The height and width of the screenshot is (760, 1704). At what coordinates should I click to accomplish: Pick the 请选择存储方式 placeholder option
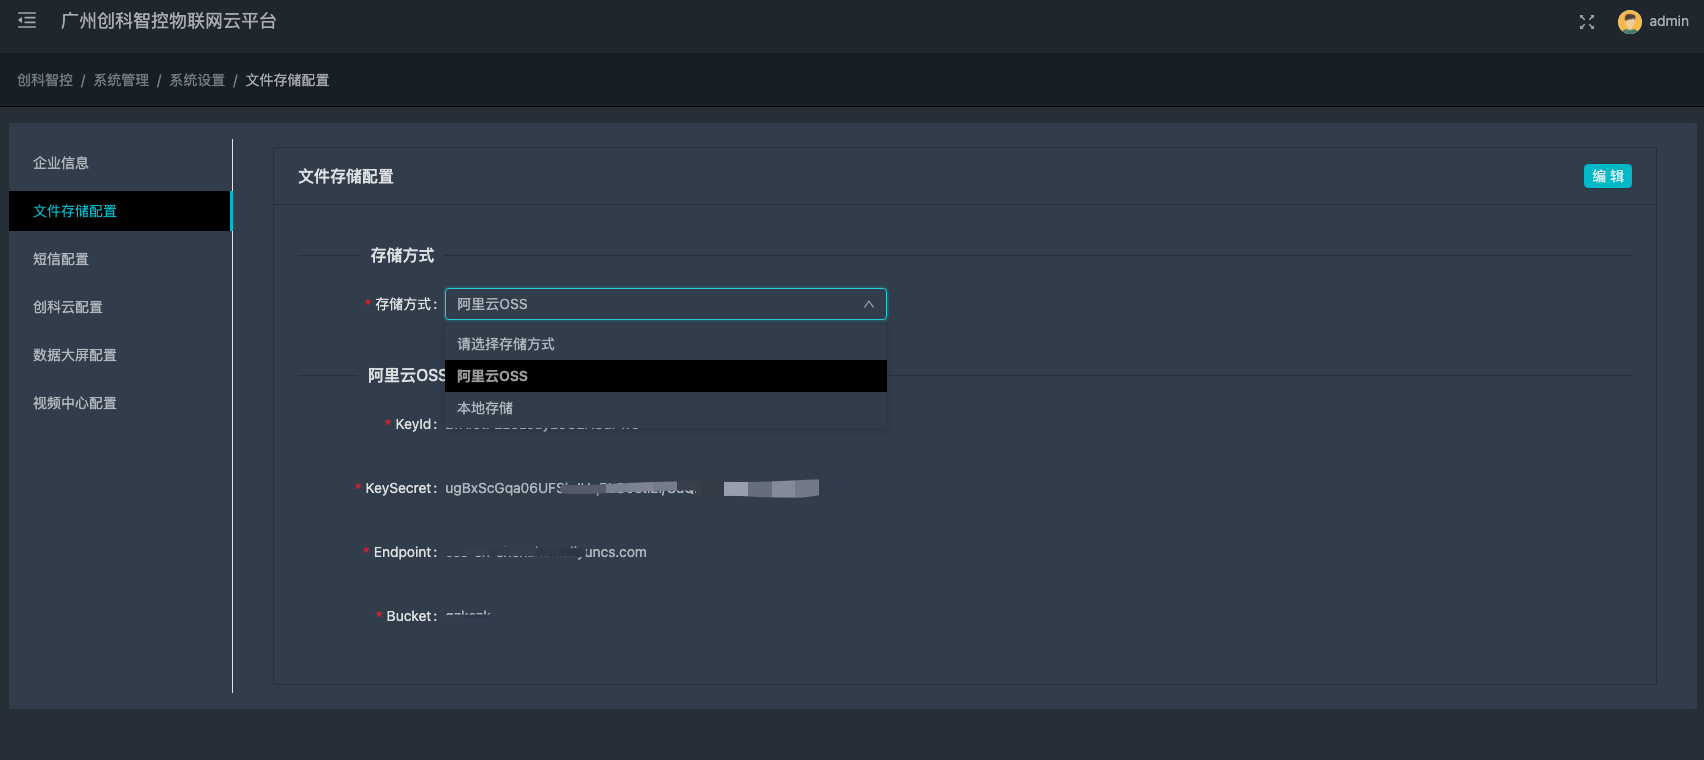tap(506, 344)
